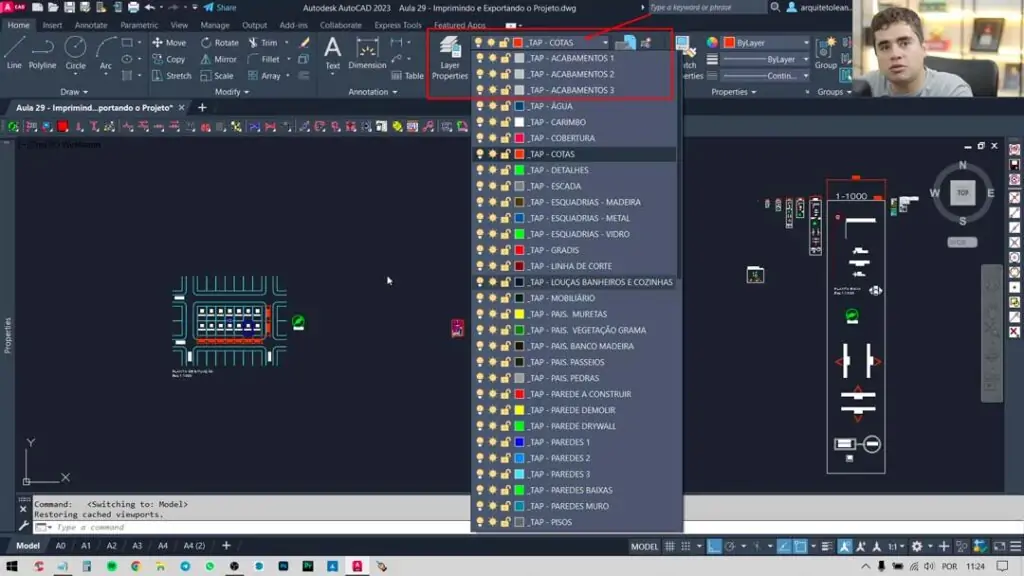The image size is (1024, 576).
Task: Select the Arc tool
Action: click(x=105, y=53)
